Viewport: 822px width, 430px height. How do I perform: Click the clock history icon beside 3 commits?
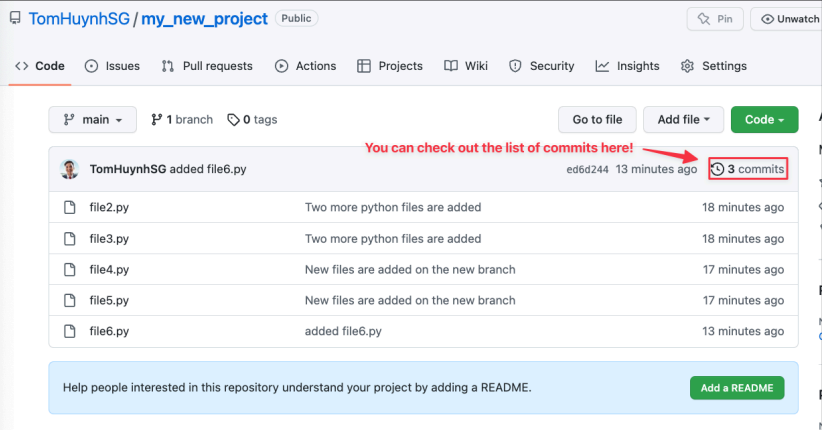tap(718, 169)
